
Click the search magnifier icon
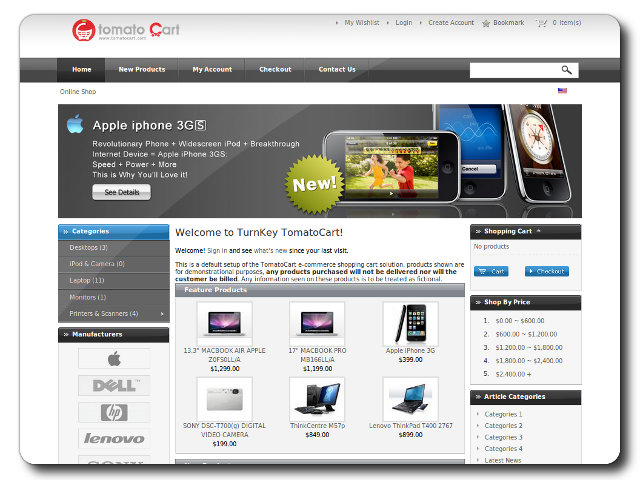tap(567, 70)
